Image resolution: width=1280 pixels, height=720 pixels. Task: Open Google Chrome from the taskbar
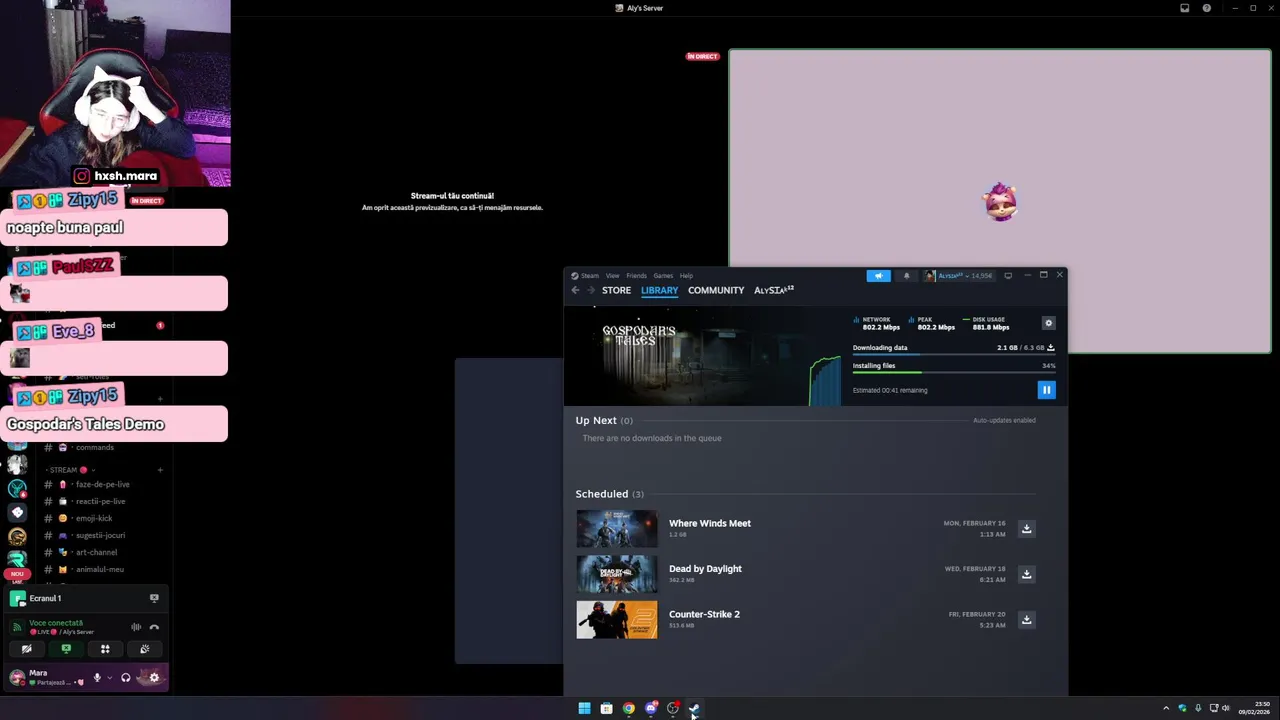coord(628,708)
